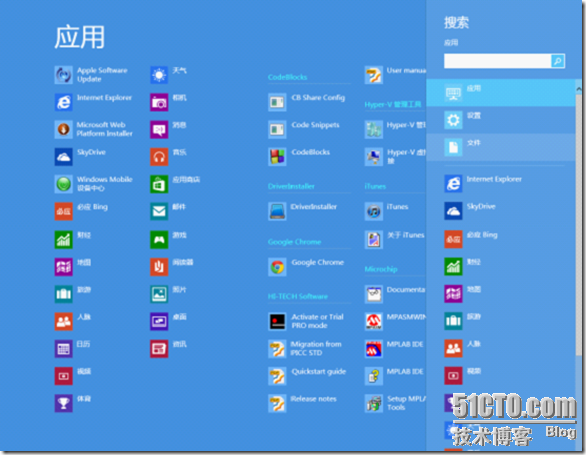Select Apps search category in panel
This screenshot has height=455, width=586.
point(501,93)
